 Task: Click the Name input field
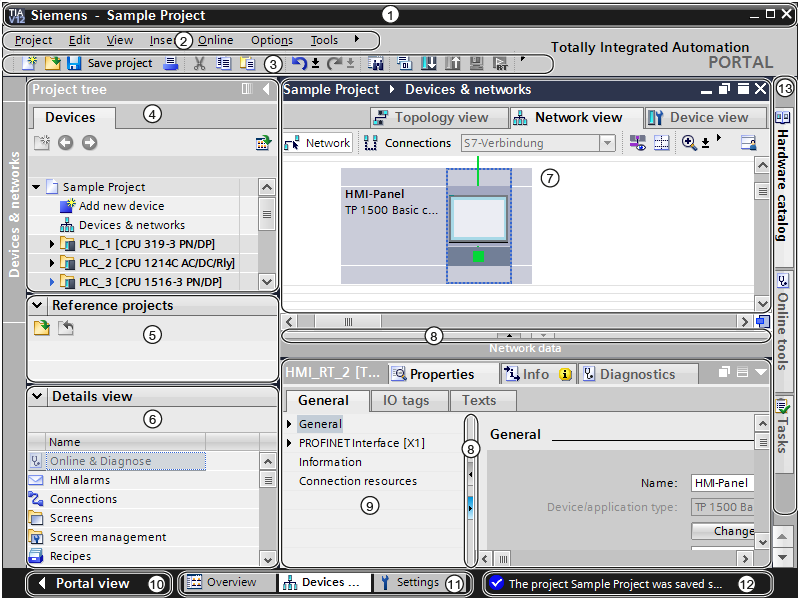722,483
